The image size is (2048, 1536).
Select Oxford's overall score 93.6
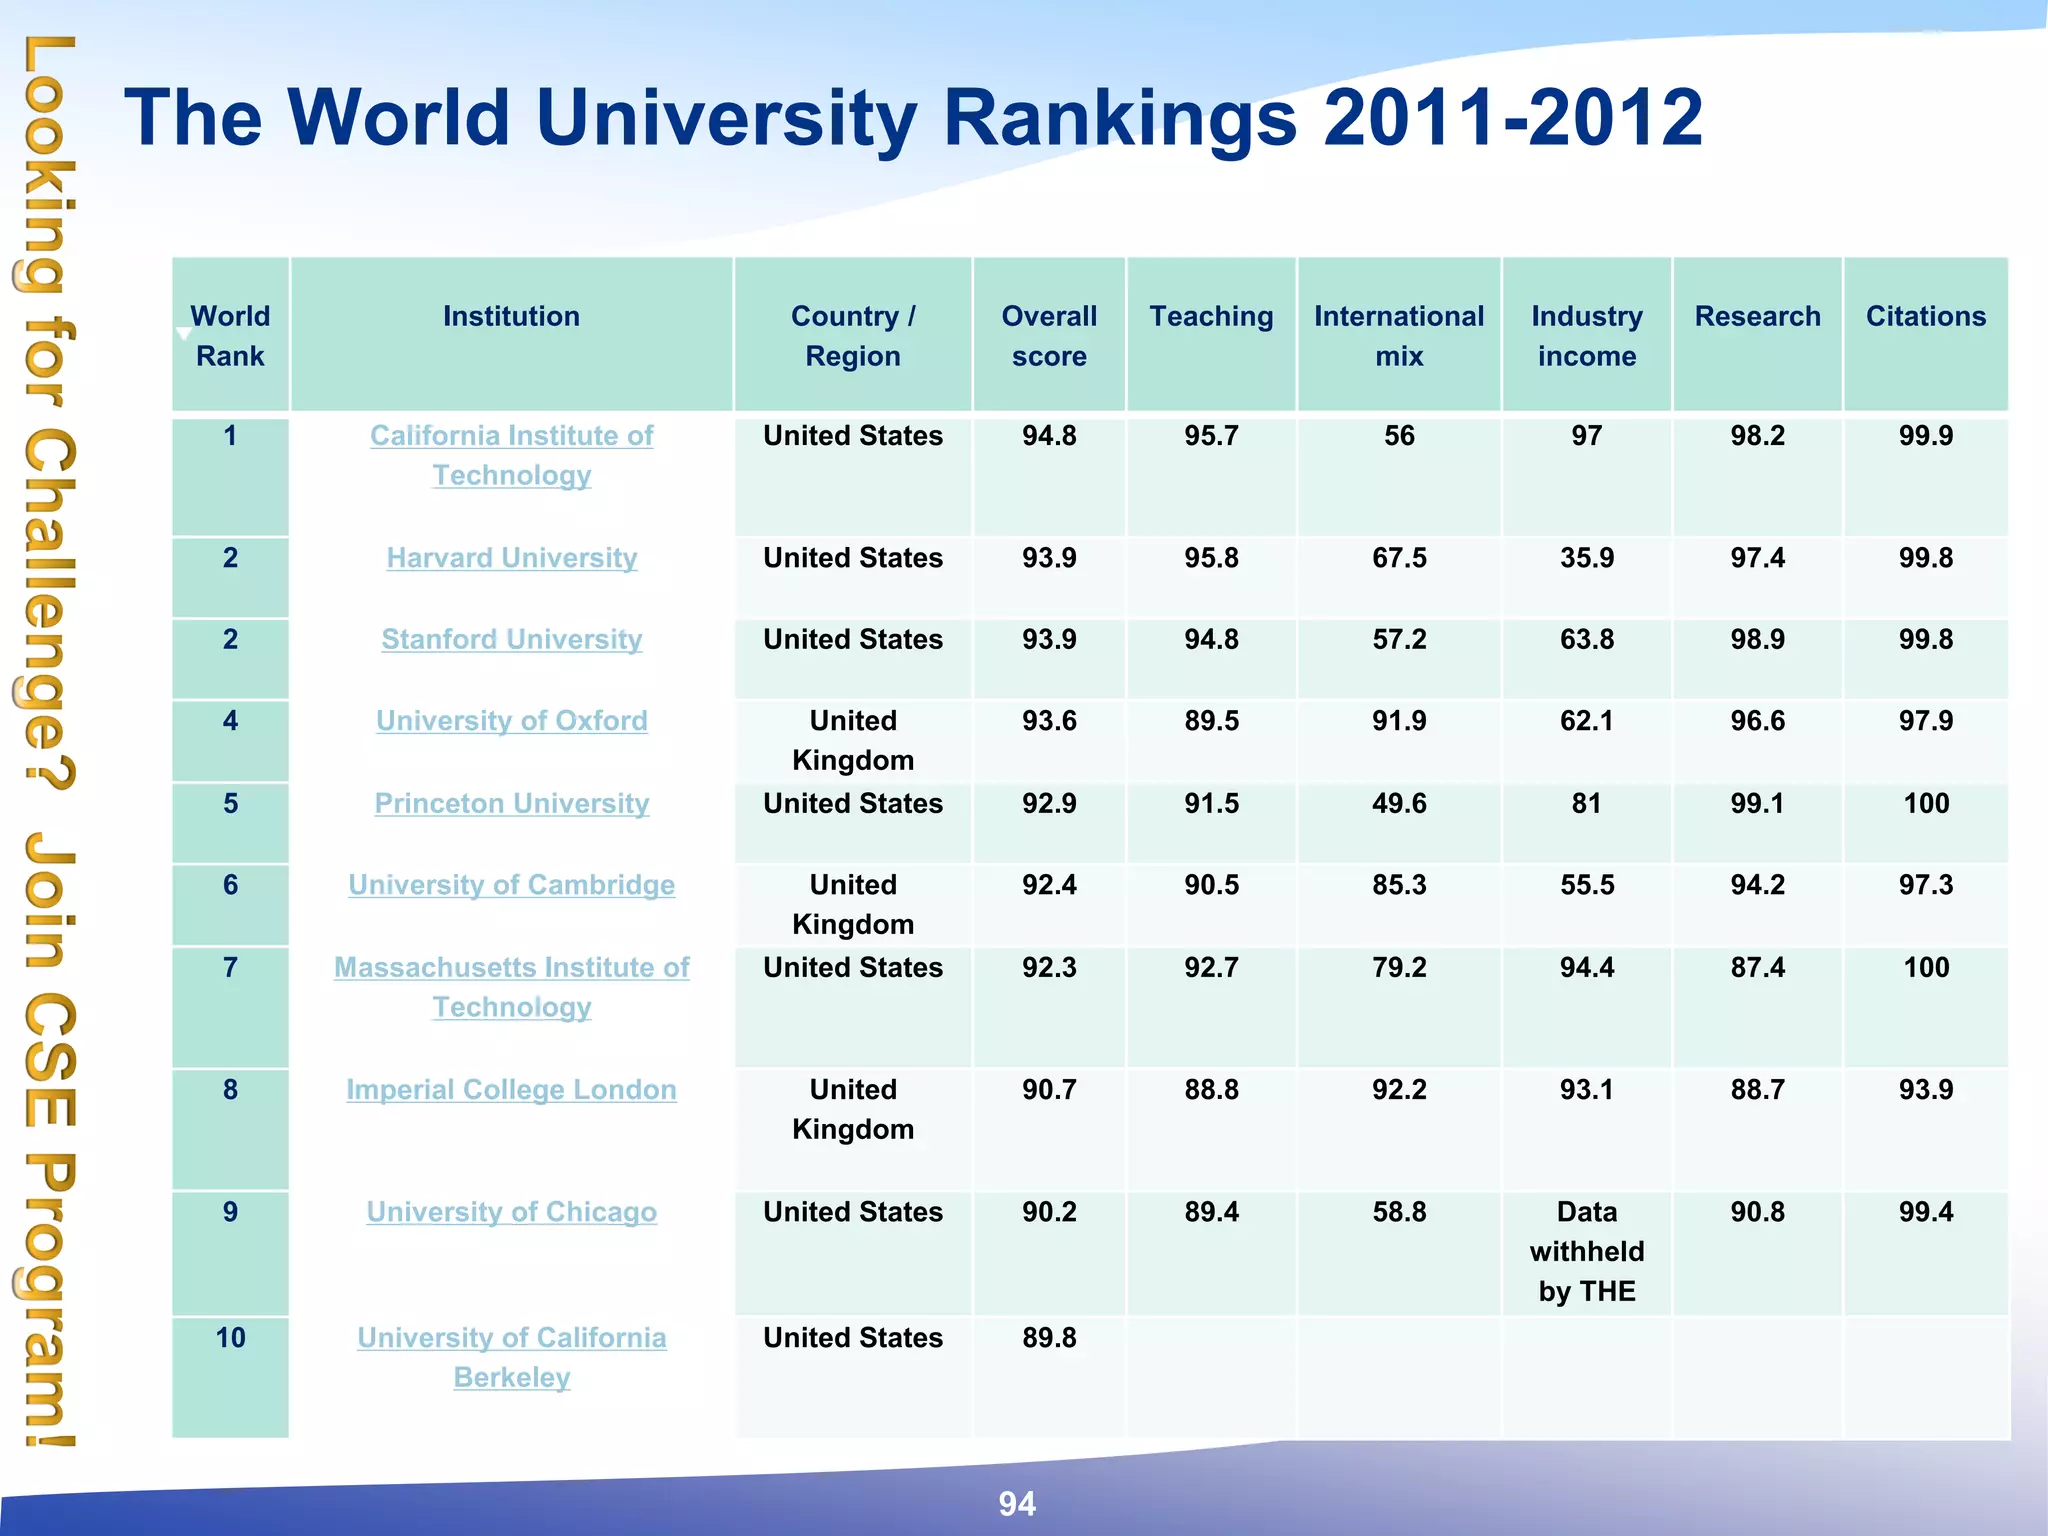point(1049,721)
